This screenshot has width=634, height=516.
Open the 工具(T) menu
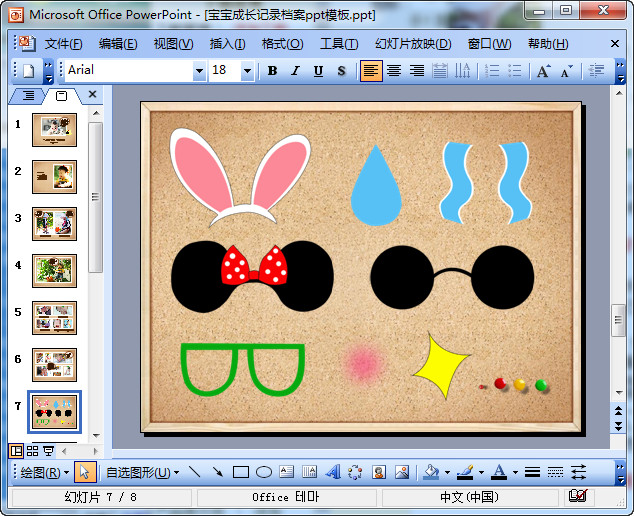[339, 44]
